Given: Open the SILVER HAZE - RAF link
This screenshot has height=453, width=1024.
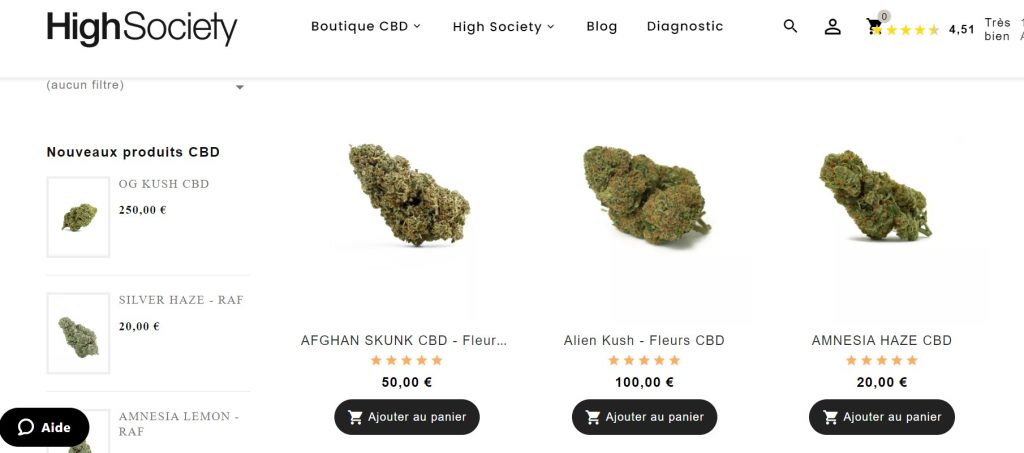Looking at the screenshot, I should [181, 300].
